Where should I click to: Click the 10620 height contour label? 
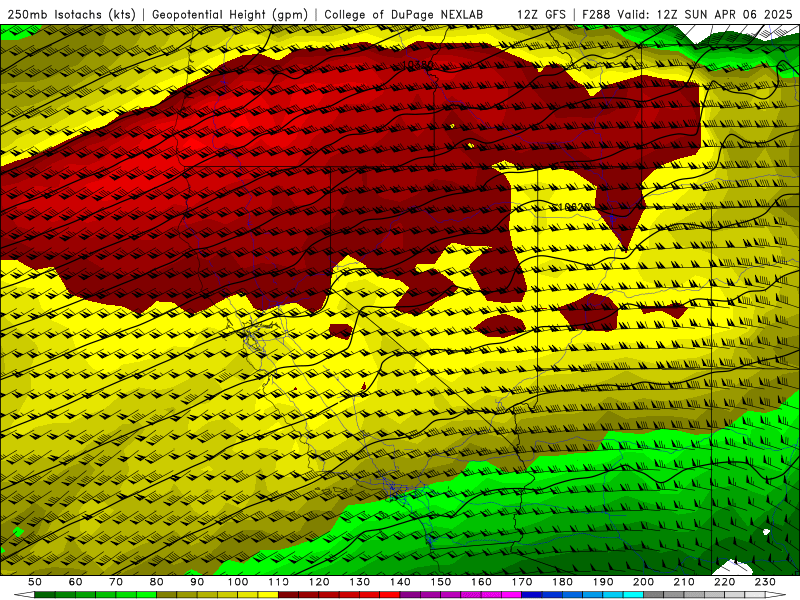[x=572, y=207]
